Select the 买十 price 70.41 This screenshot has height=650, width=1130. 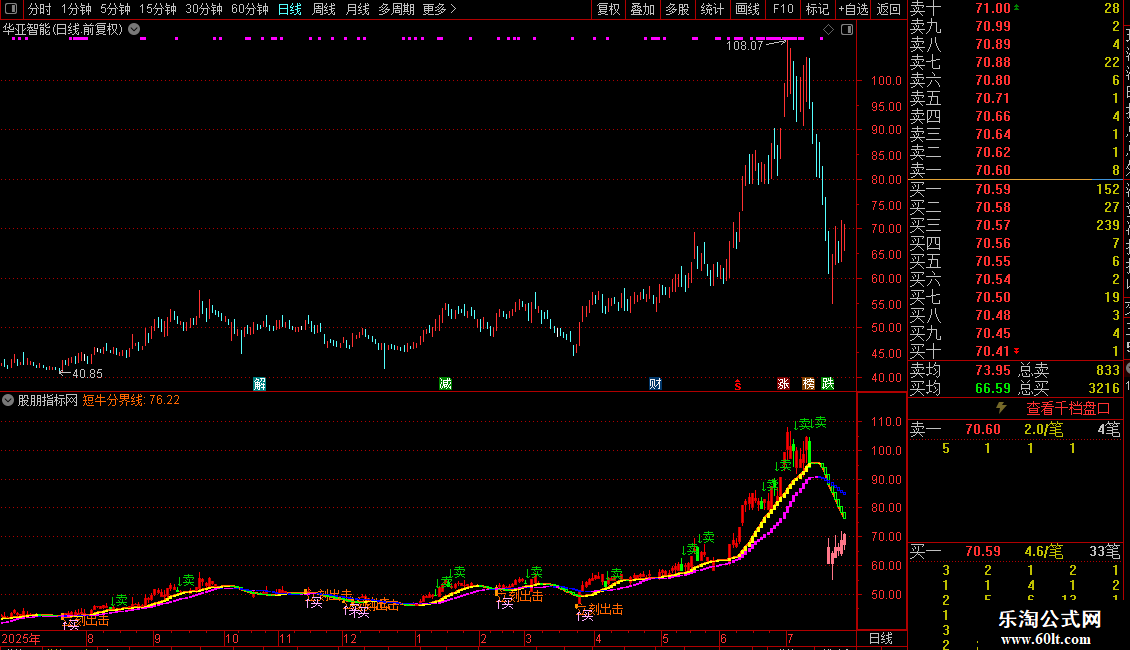[992, 351]
